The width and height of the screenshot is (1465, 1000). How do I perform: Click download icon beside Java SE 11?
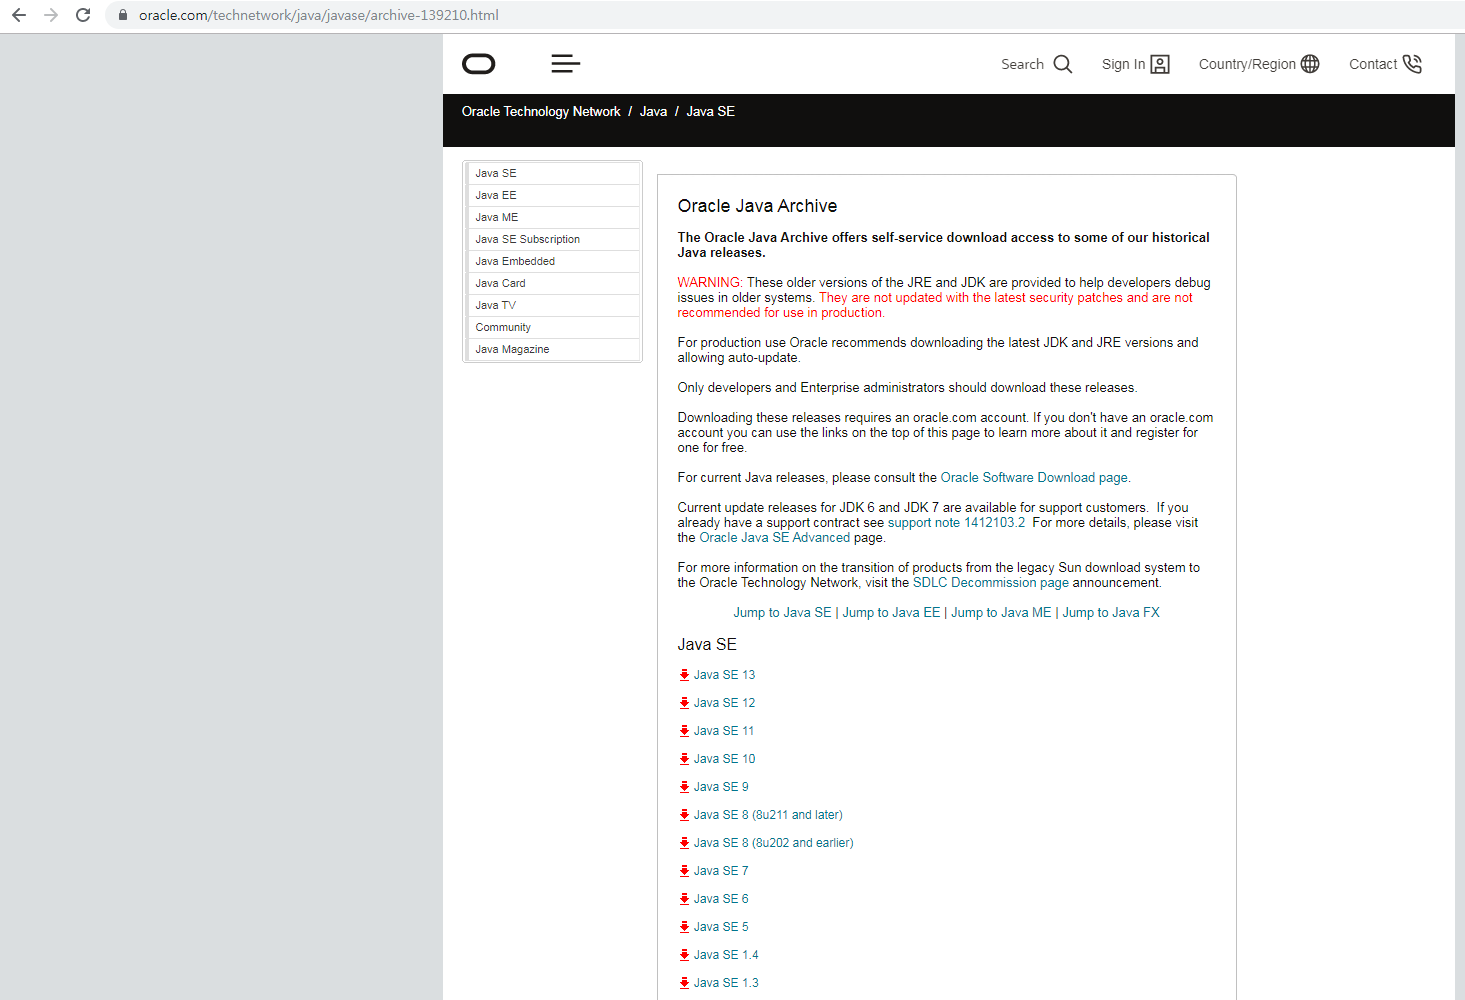coord(684,731)
